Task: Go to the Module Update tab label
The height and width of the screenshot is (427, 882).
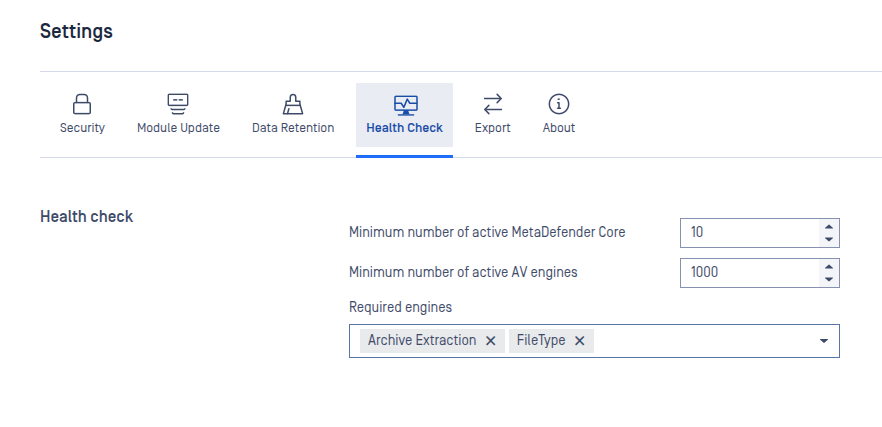Action: pos(178,128)
